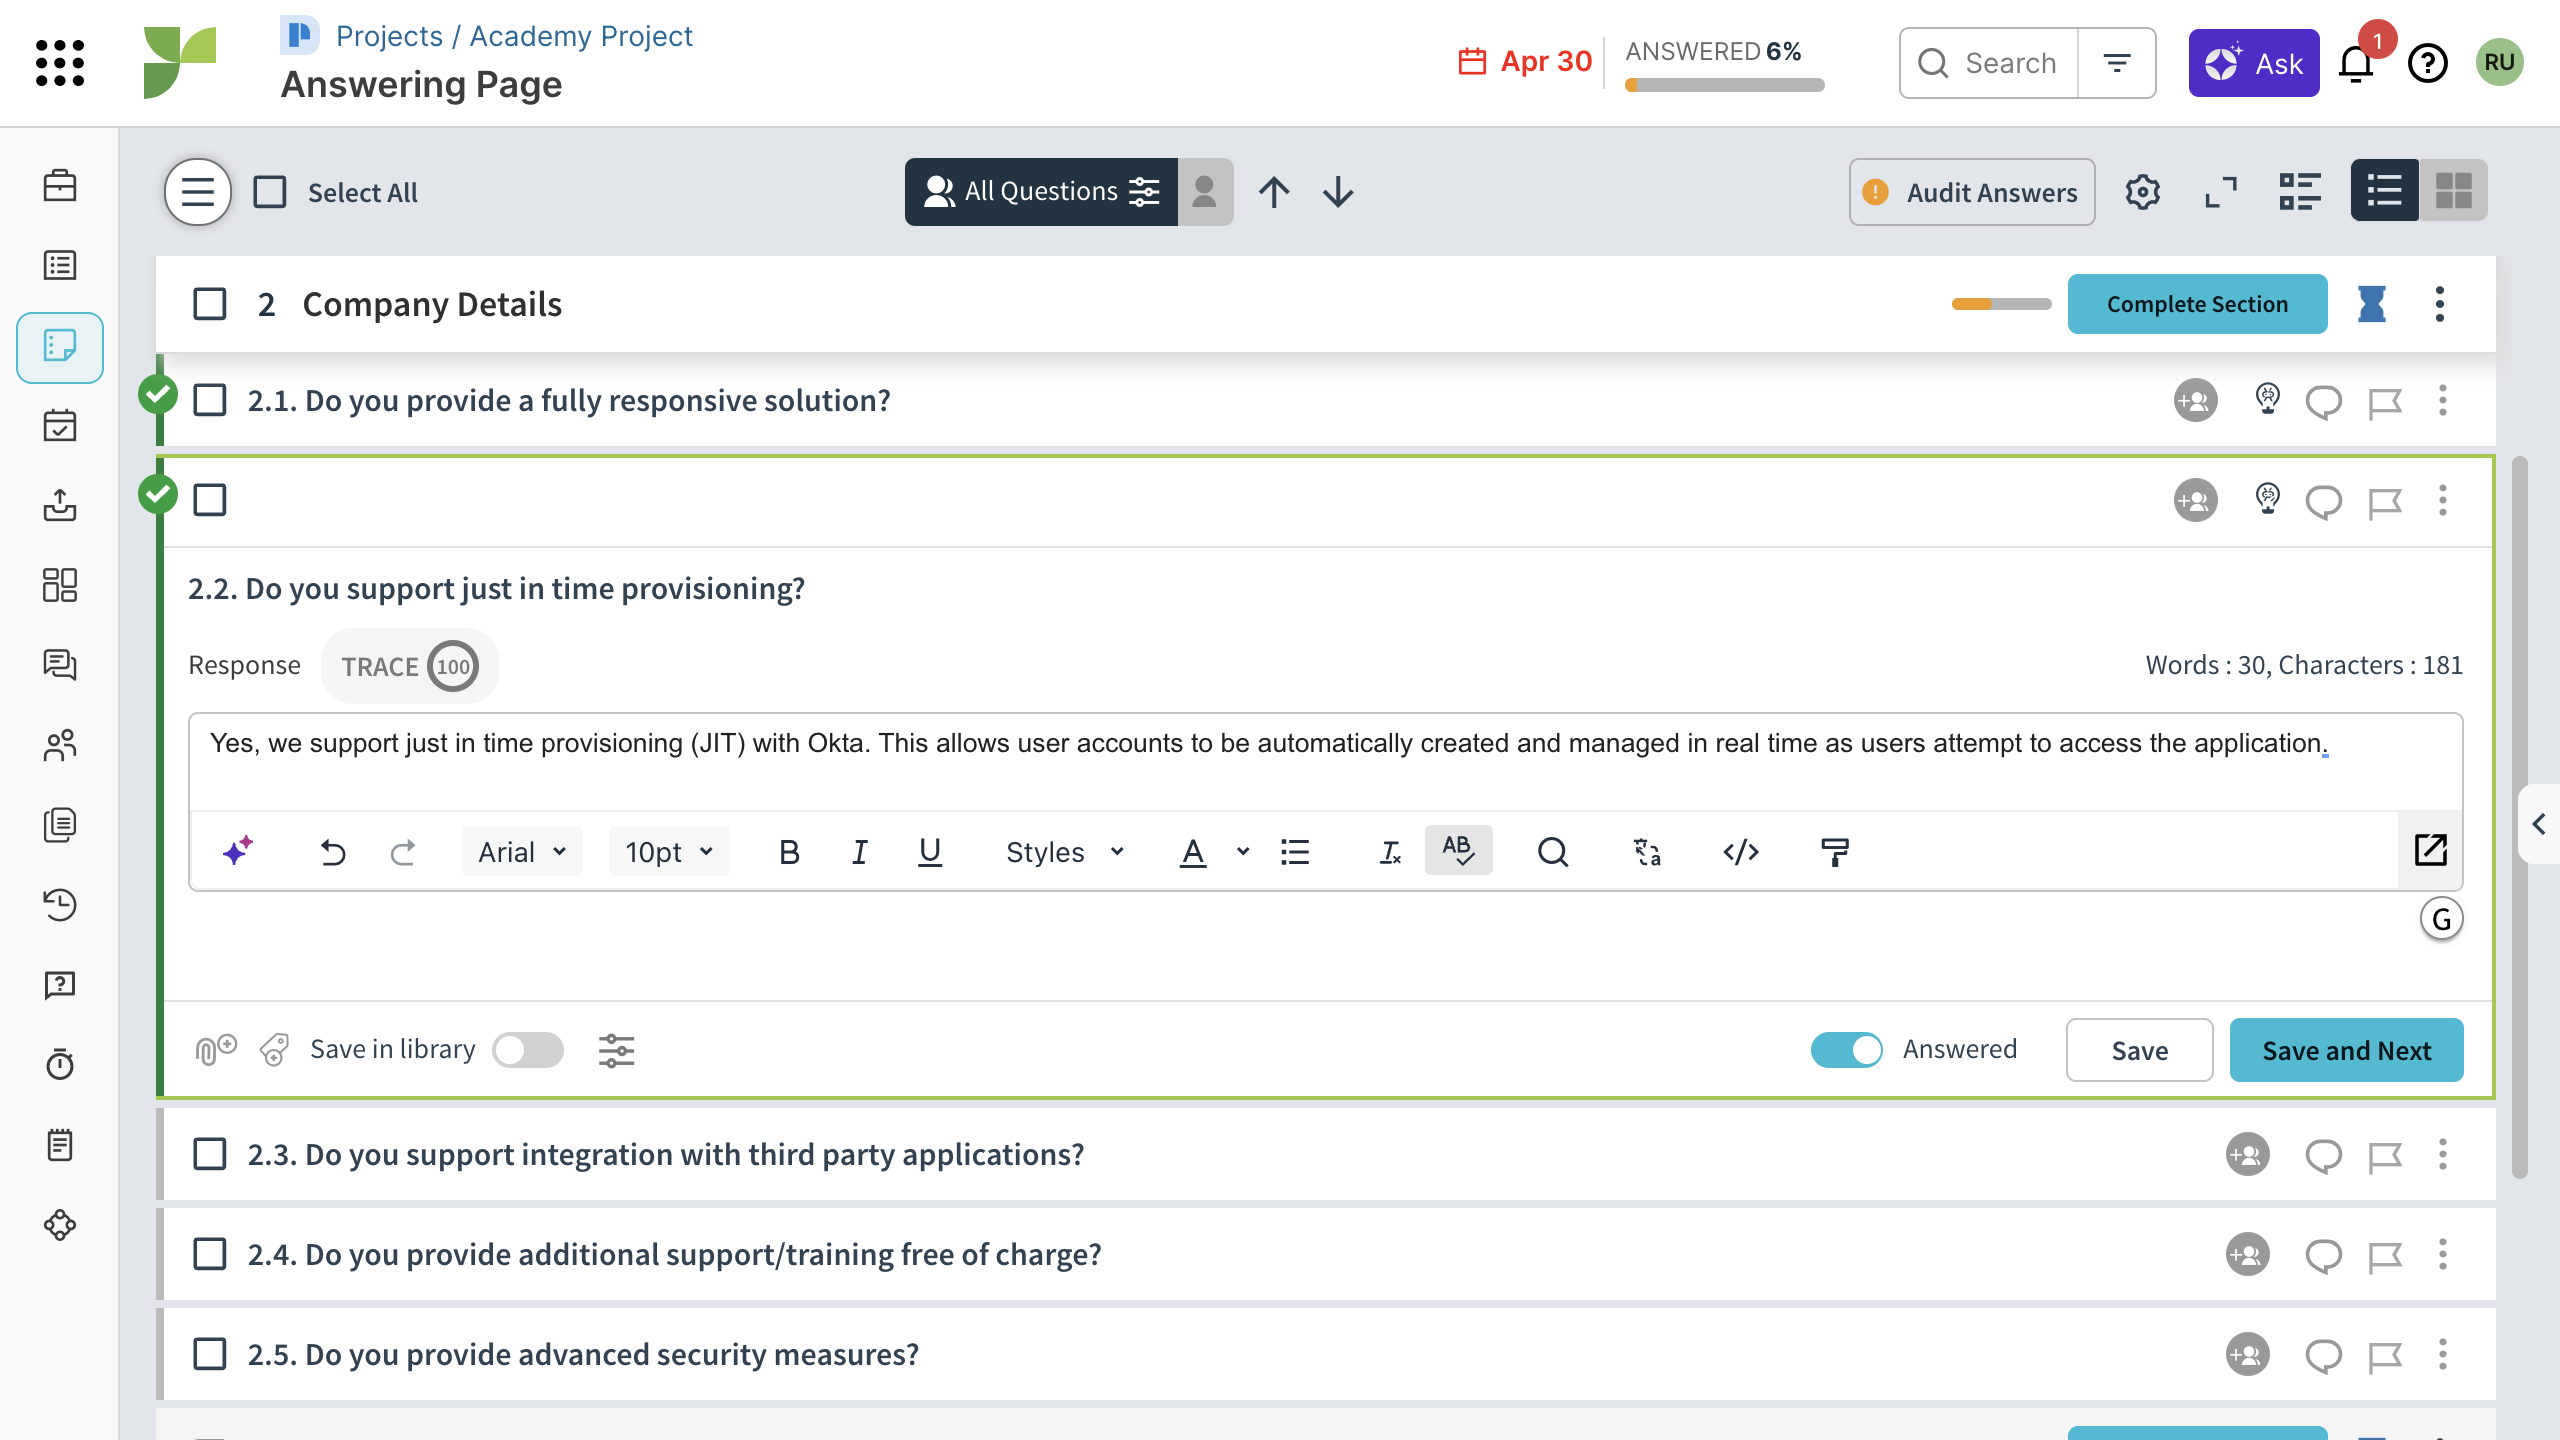Check the Select All checkbox
The width and height of the screenshot is (2560, 1440).
click(270, 192)
